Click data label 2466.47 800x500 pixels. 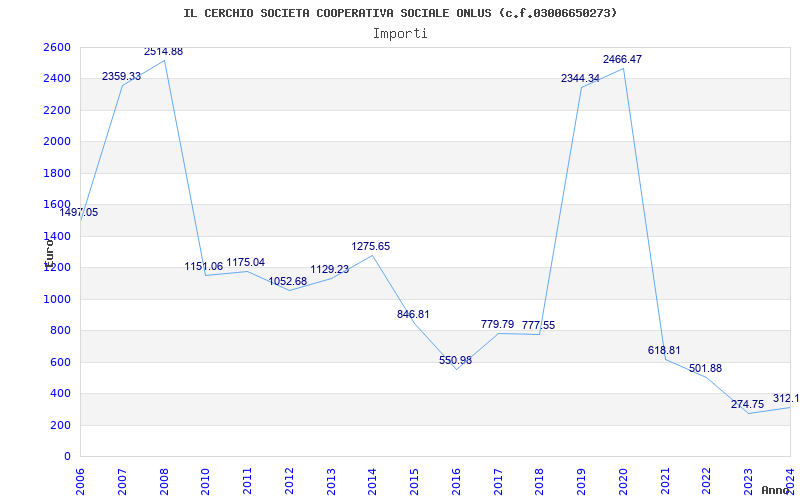point(622,59)
